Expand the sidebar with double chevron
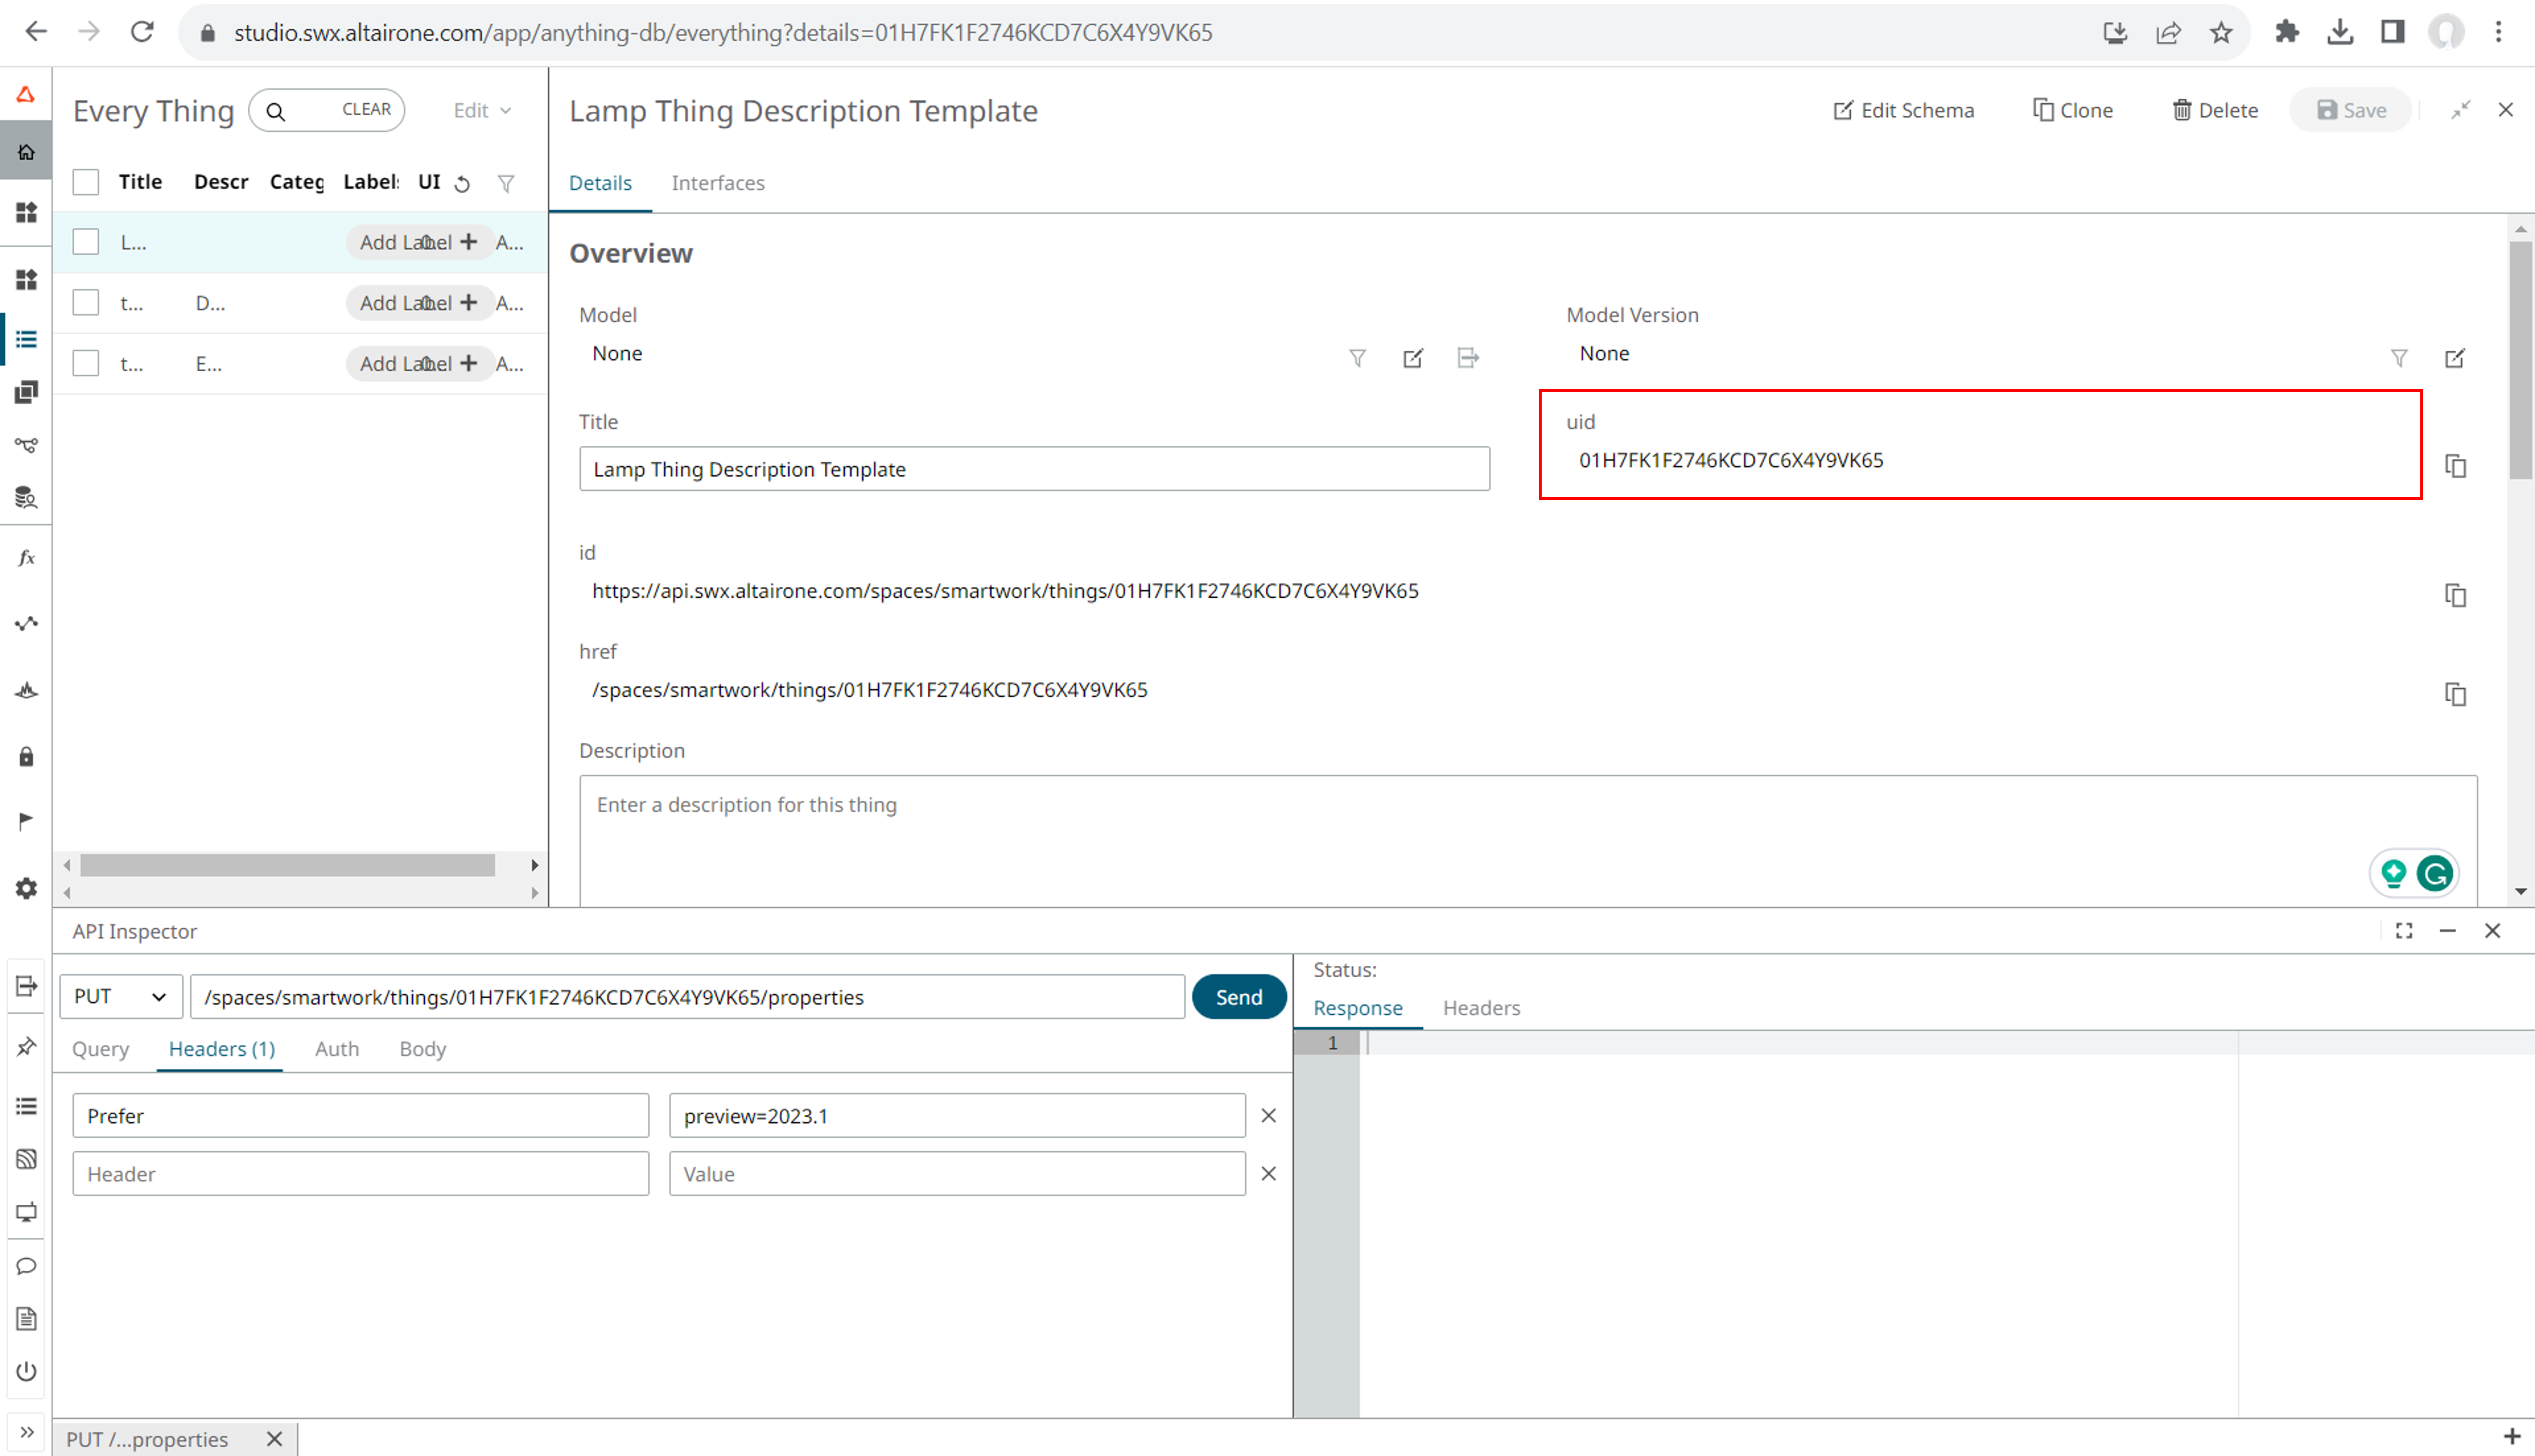This screenshot has width=2535, height=1456. [x=26, y=1432]
